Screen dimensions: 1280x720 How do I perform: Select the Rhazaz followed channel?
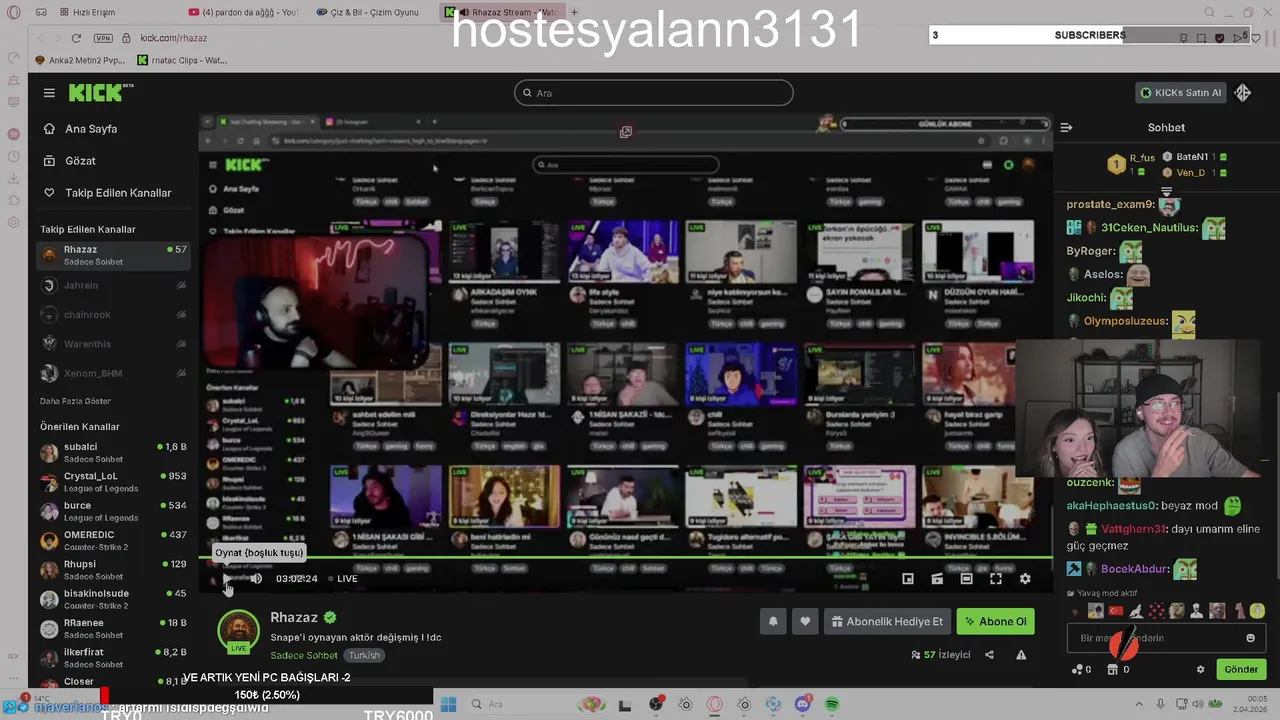(x=113, y=255)
